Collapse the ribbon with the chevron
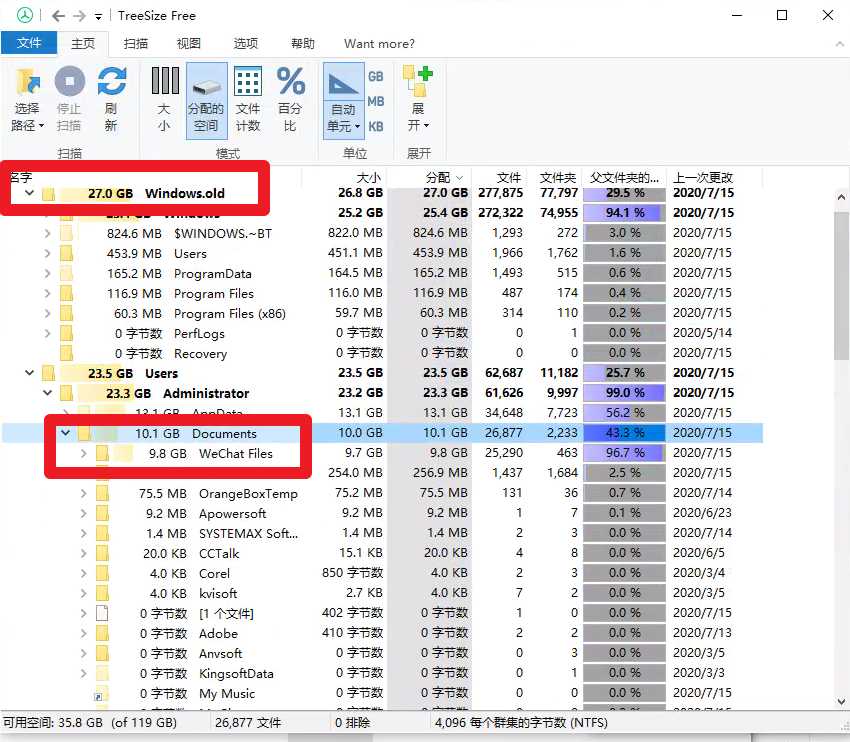Screen dimensions: 850x742 [840, 44]
